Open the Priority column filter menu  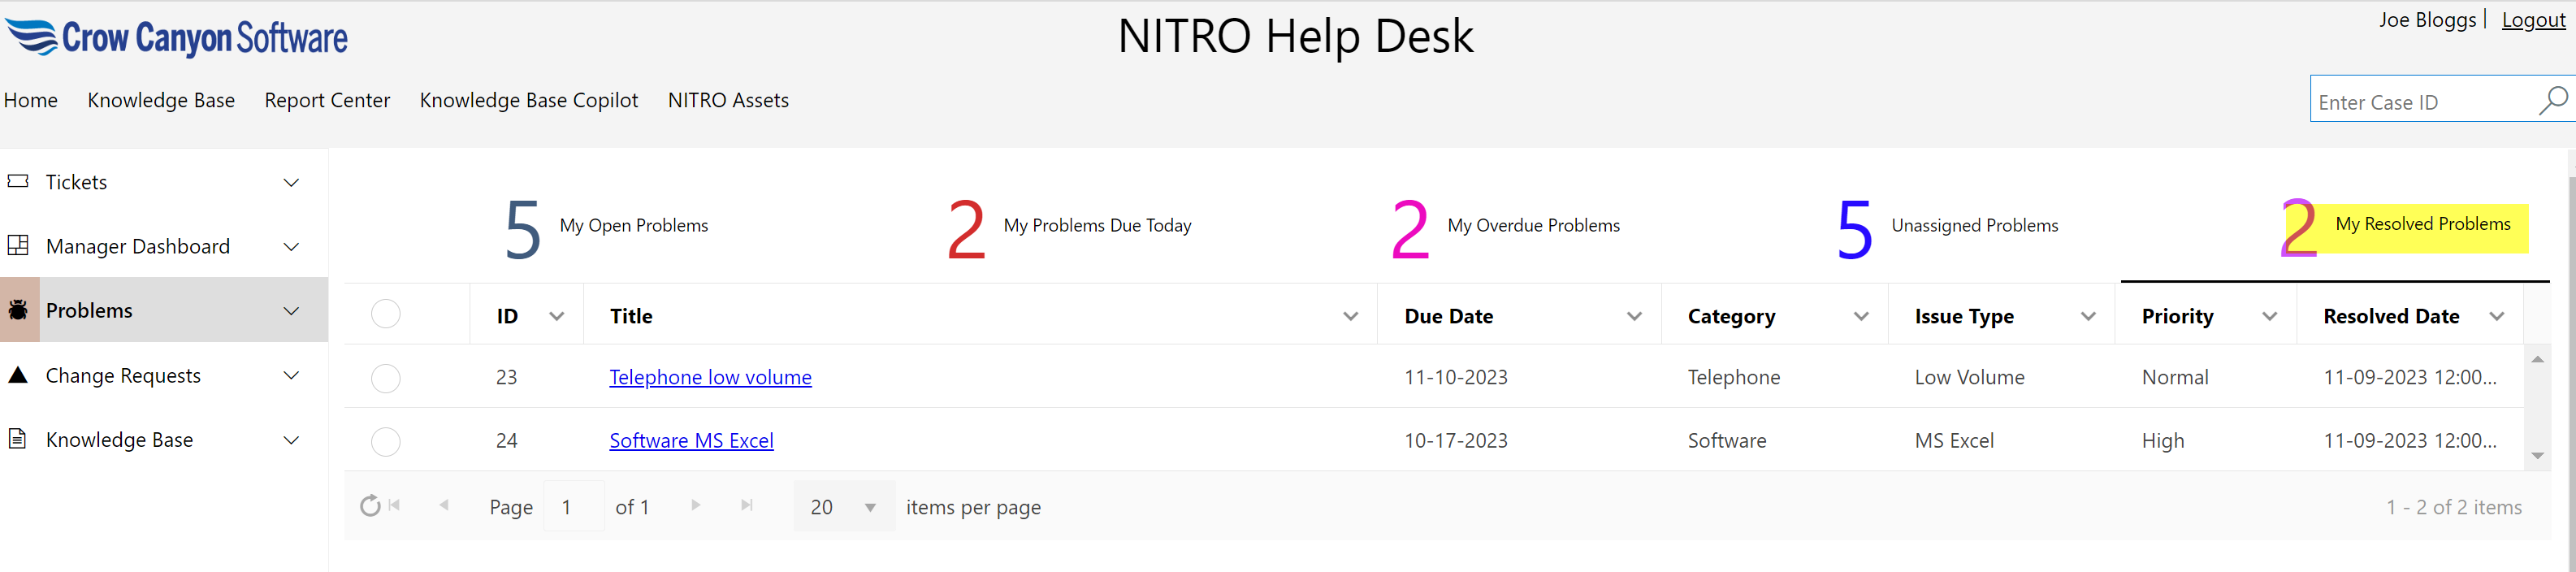point(2269,317)
